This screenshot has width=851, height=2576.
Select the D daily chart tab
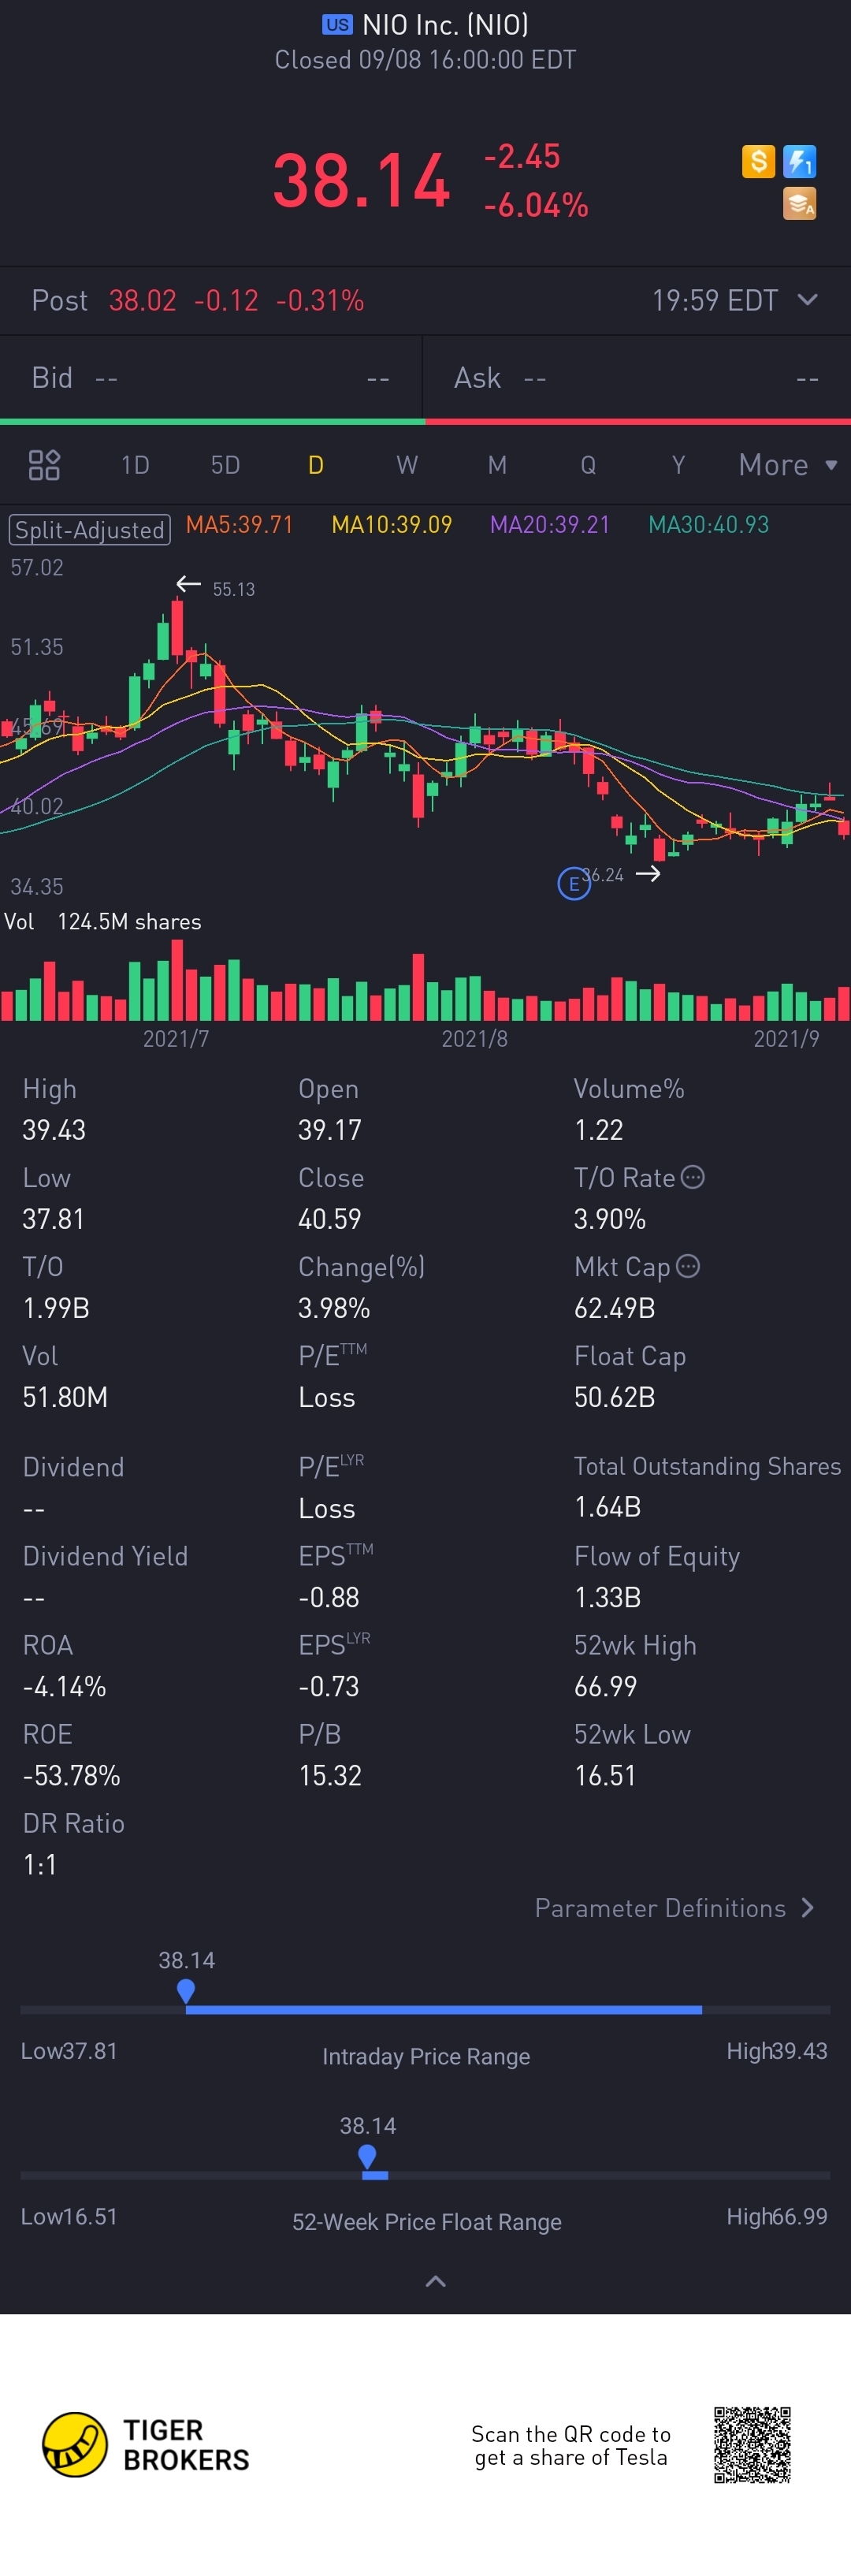click(x=316, y=465)
